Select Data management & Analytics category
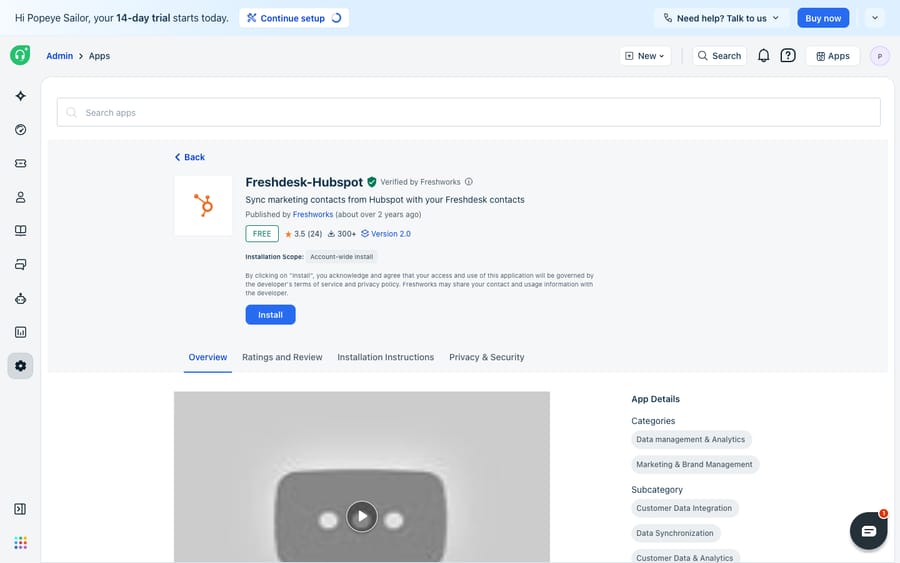This screenshot has height=563, width=900. (690, 440)
